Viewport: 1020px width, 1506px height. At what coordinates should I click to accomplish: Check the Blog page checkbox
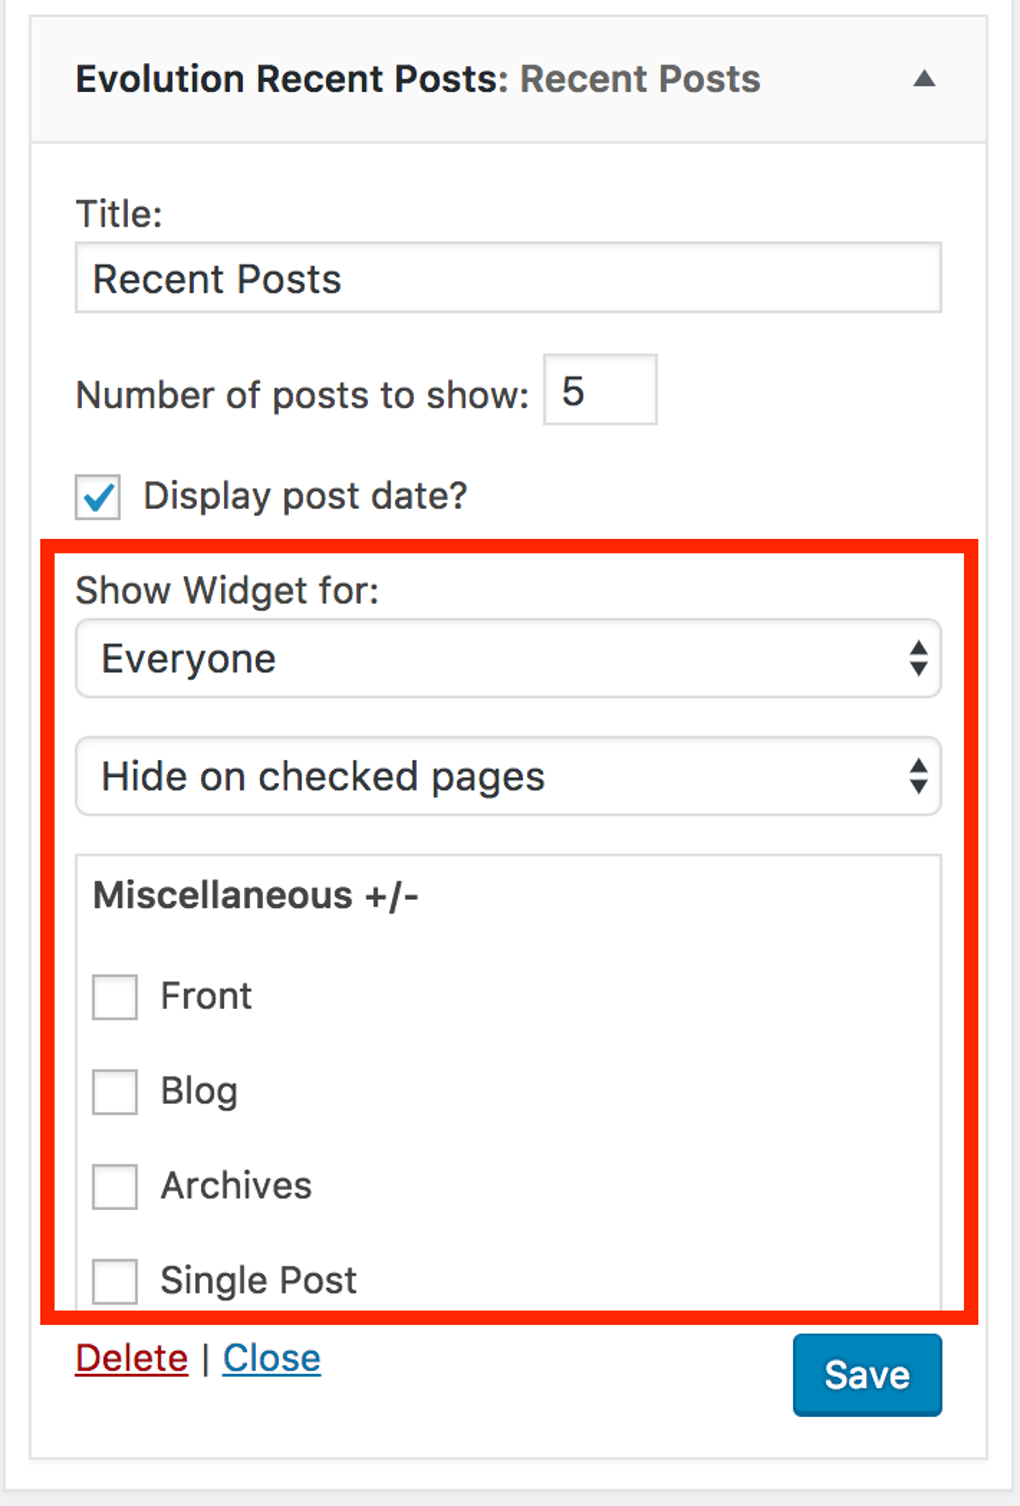[113, 1092]
